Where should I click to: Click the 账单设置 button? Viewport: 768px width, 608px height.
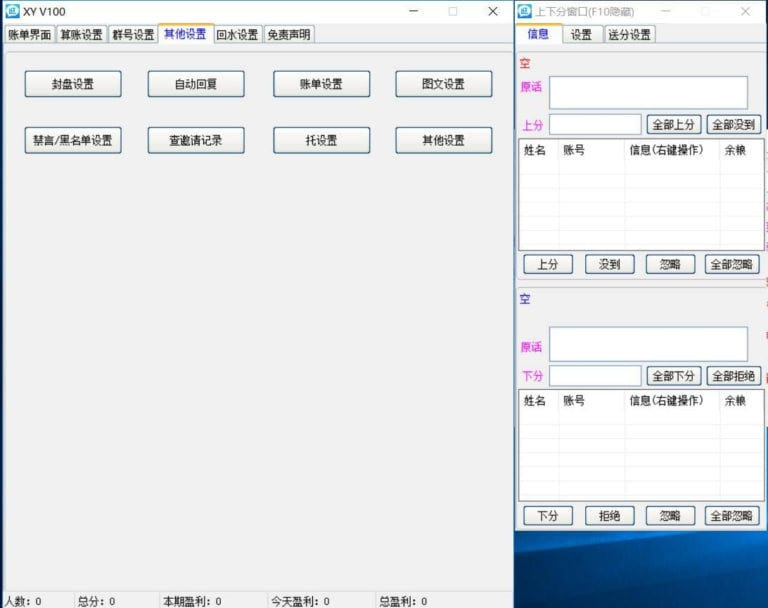(321, 84)
